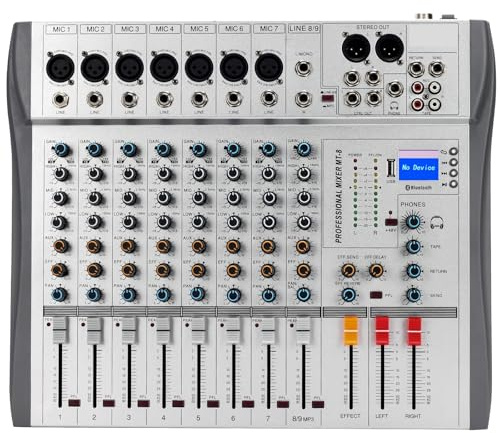This screenshot has height=433, width=500.
Task: Click the MIC 7 XLR input socket
Action: pyautogui.click(x=269, y=67)
